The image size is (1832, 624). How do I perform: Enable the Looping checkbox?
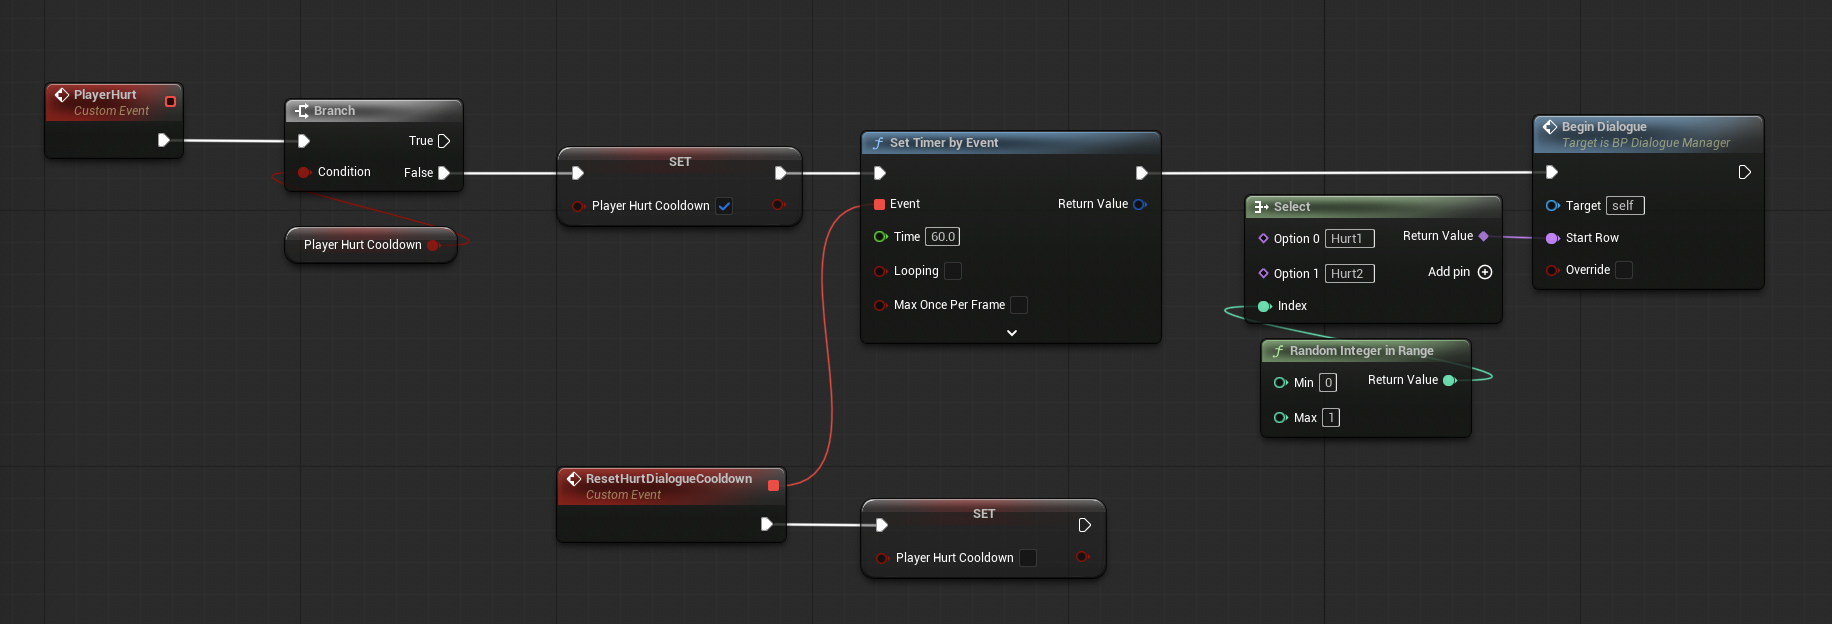[x=953, y=271]
